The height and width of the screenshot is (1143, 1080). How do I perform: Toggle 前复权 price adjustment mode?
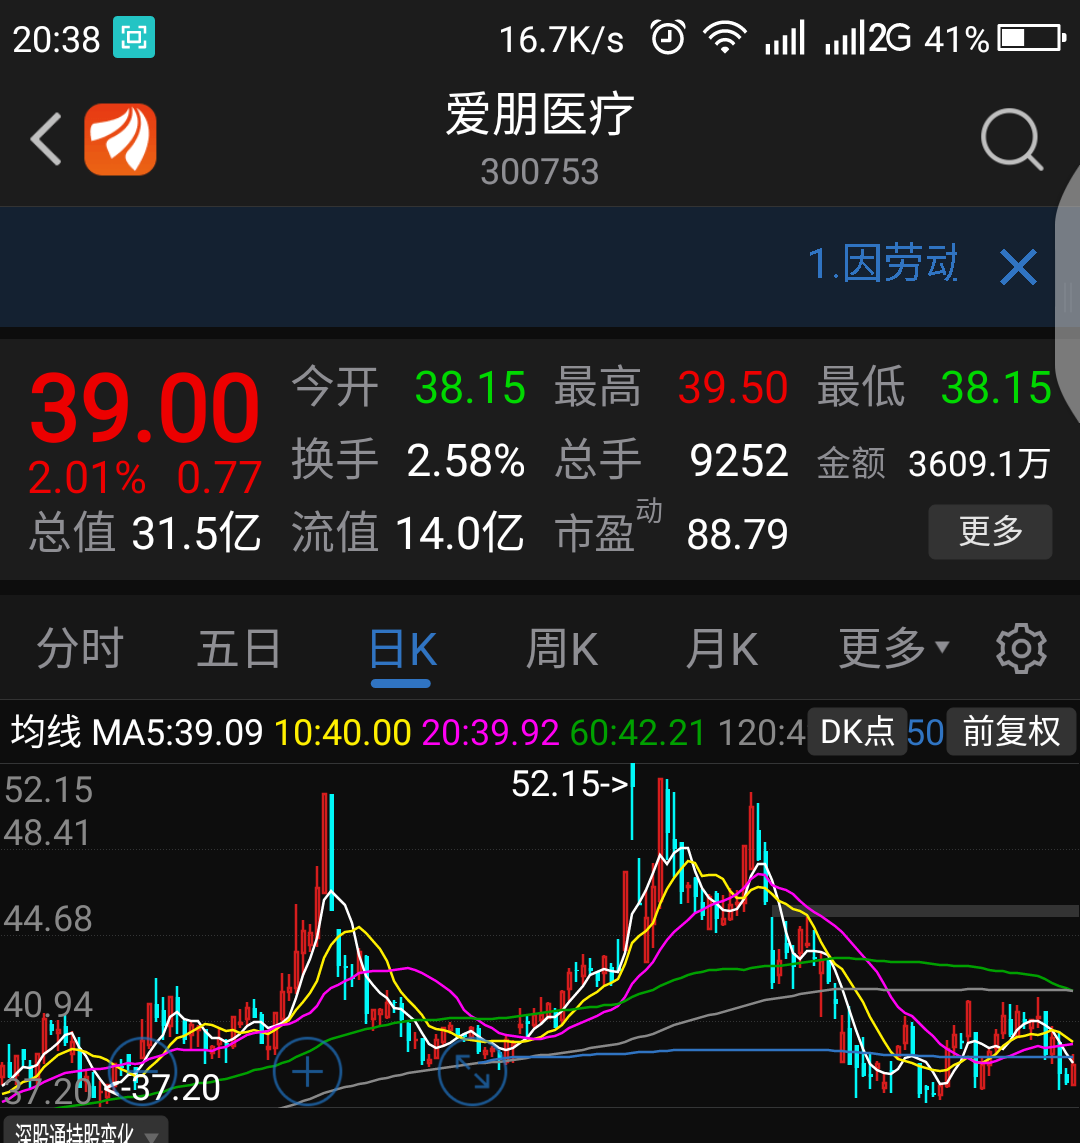tap(1011, 732)
